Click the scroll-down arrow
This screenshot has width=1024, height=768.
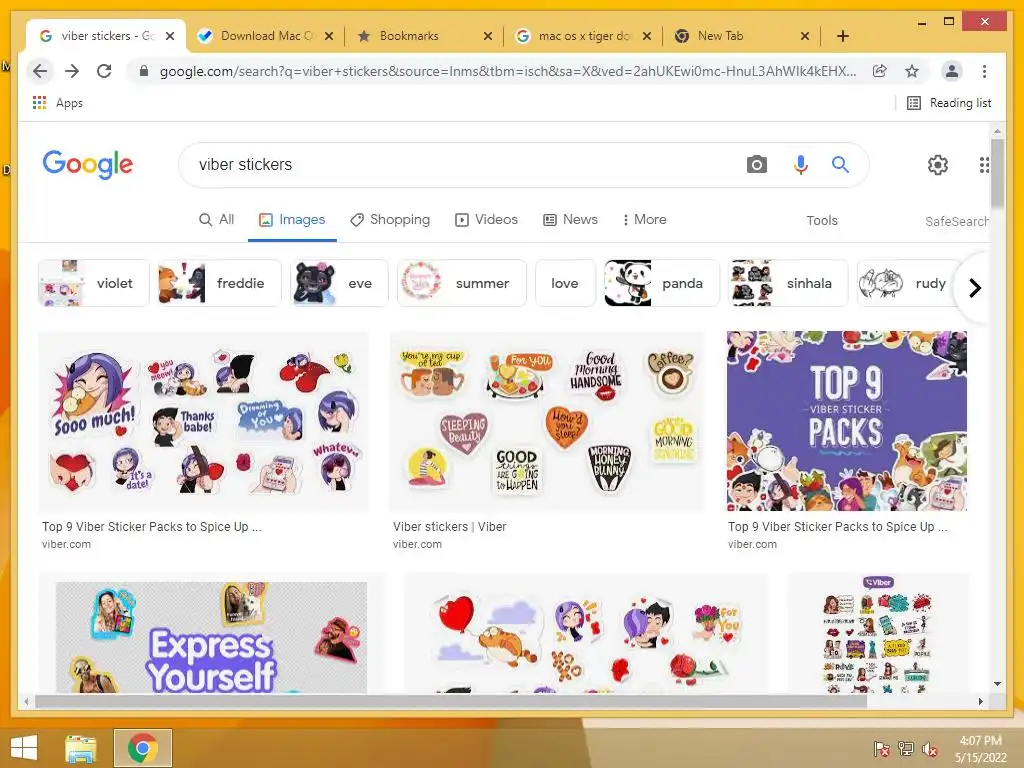997,684
